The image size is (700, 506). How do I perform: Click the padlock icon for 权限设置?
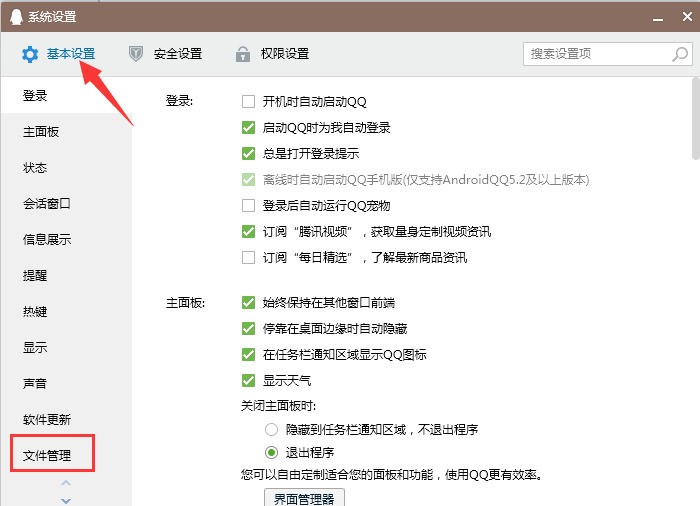click(242, 54)
